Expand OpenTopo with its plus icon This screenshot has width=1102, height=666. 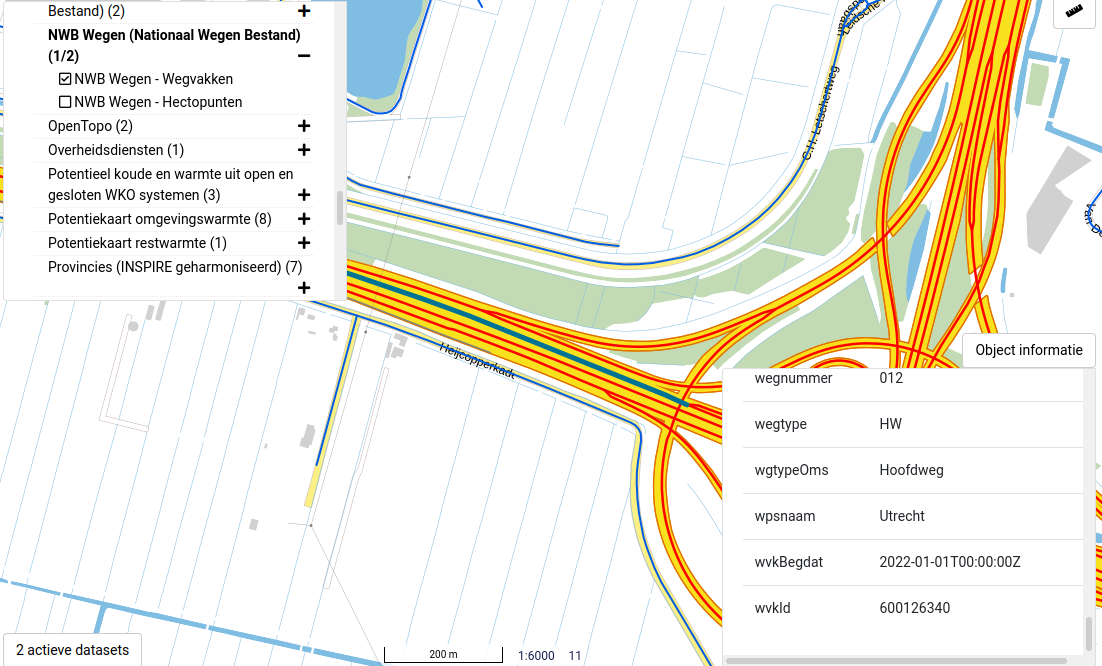point(304,126)
